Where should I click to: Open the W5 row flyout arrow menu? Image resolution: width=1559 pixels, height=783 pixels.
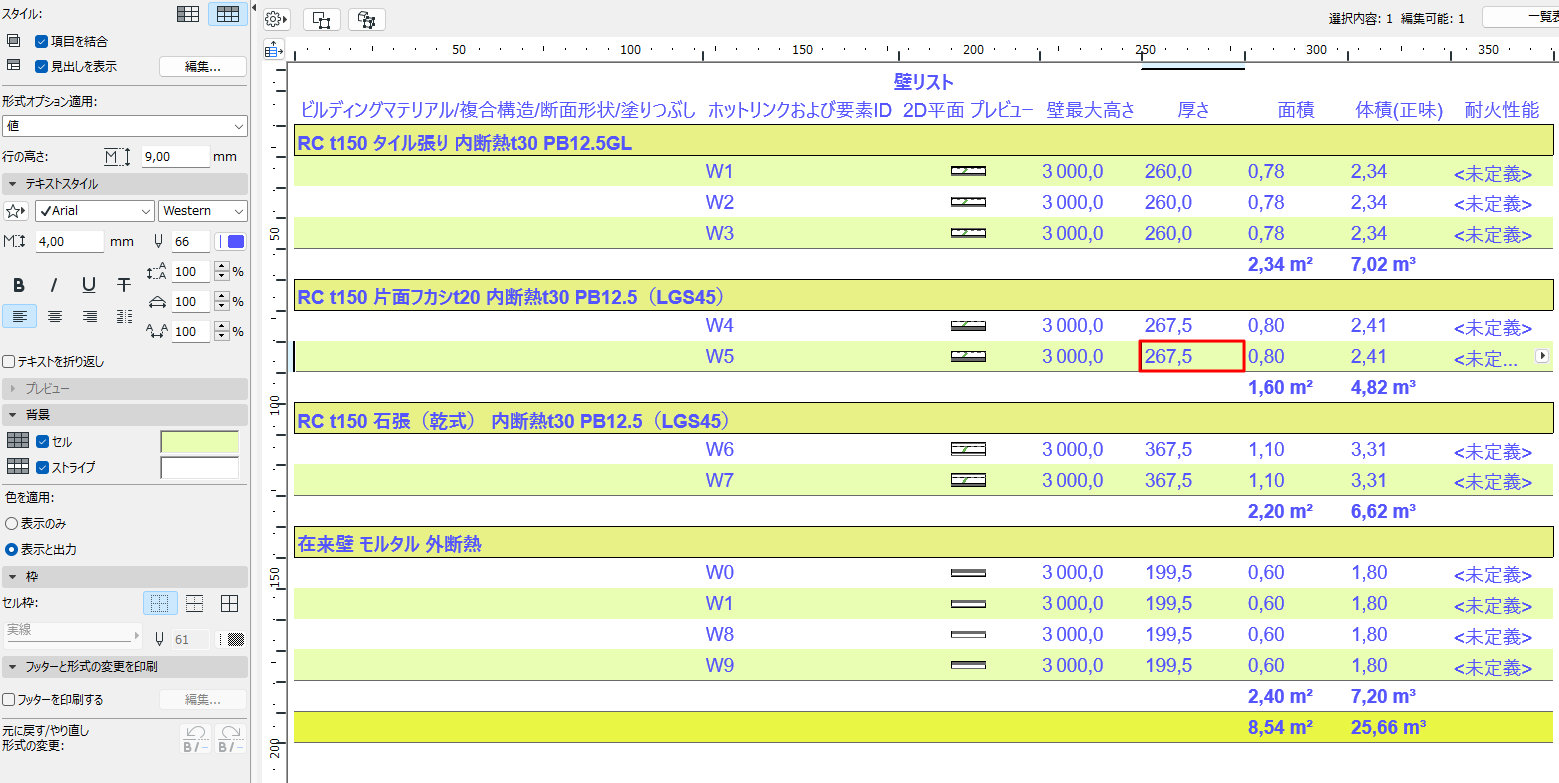tap(1540, 355)
